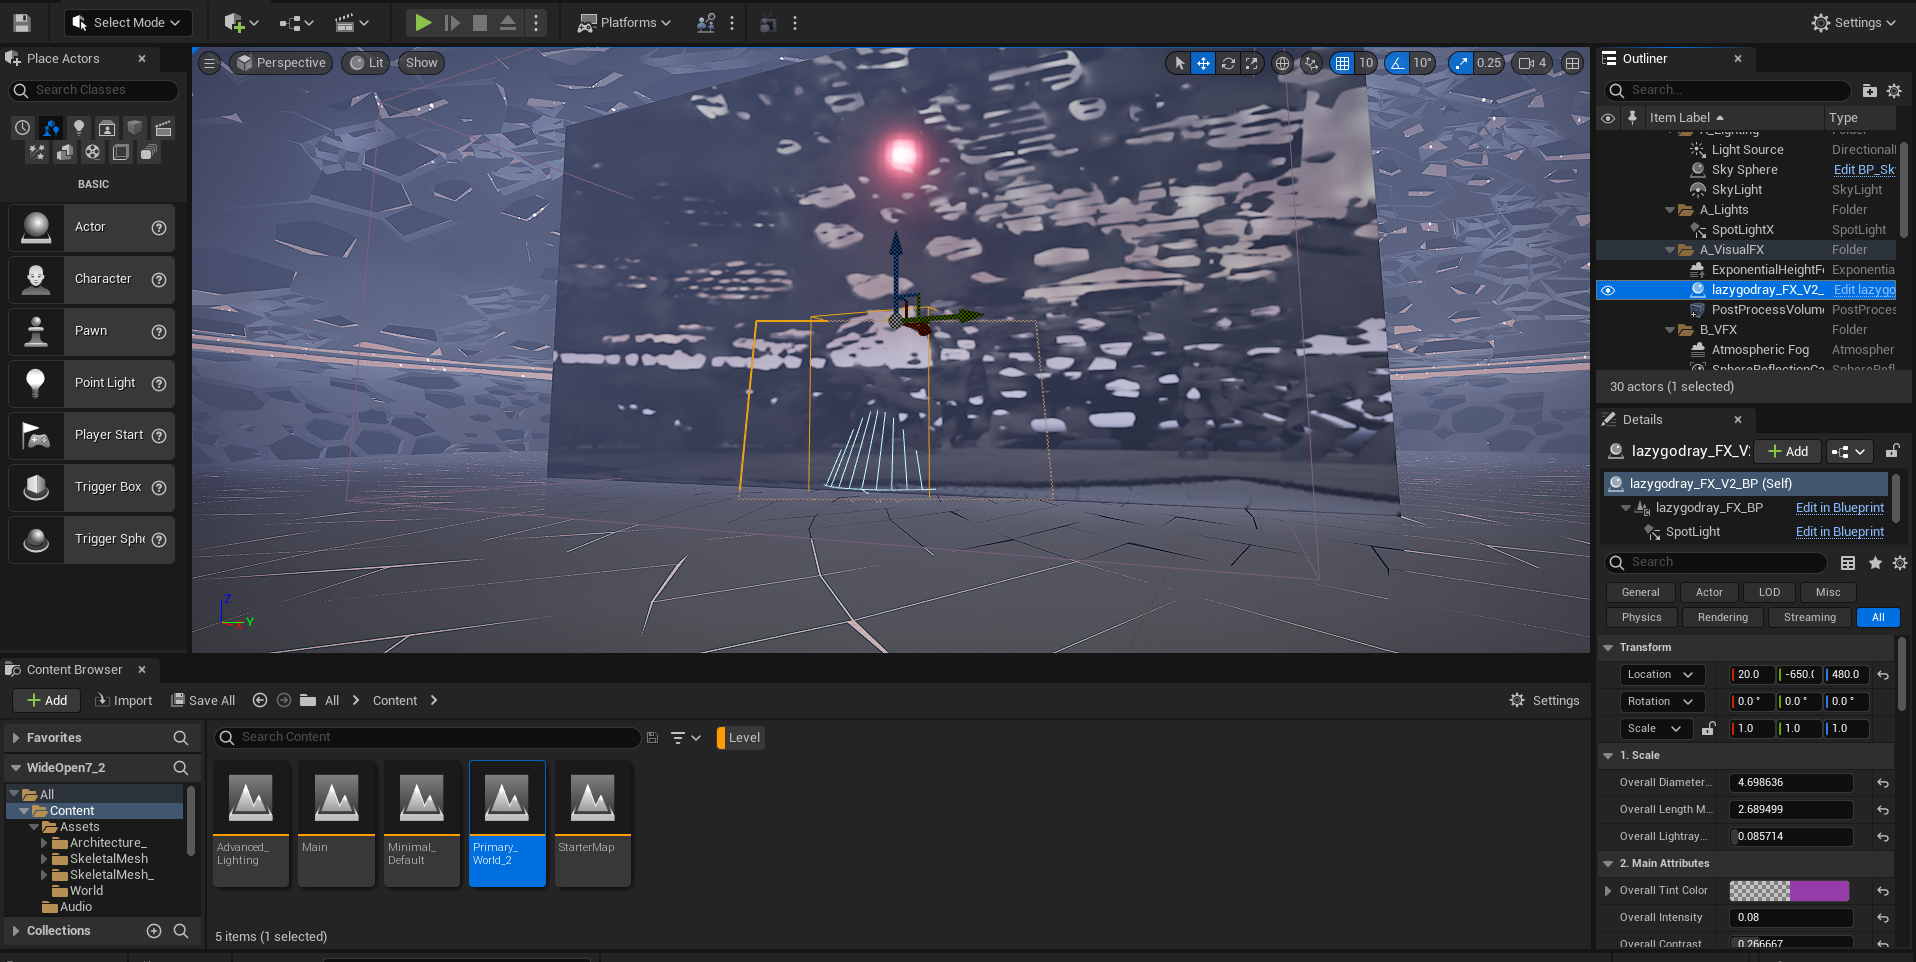1916x962 pixels.
Task: Activate the Scale gizmo tool
Action: (x=1252, y=63)
